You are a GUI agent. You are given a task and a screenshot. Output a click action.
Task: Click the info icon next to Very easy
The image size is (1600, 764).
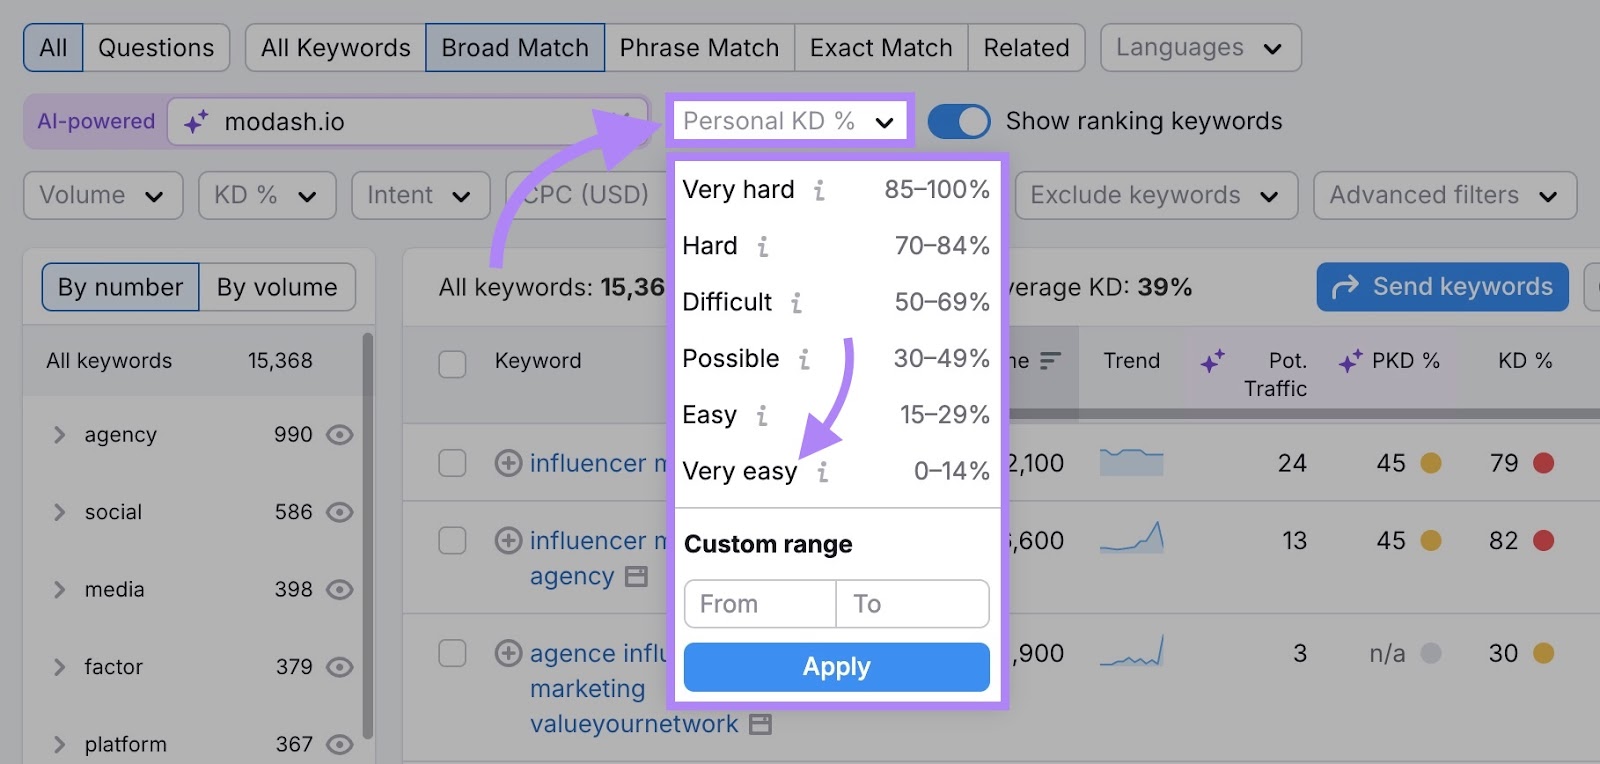point(822,471)
